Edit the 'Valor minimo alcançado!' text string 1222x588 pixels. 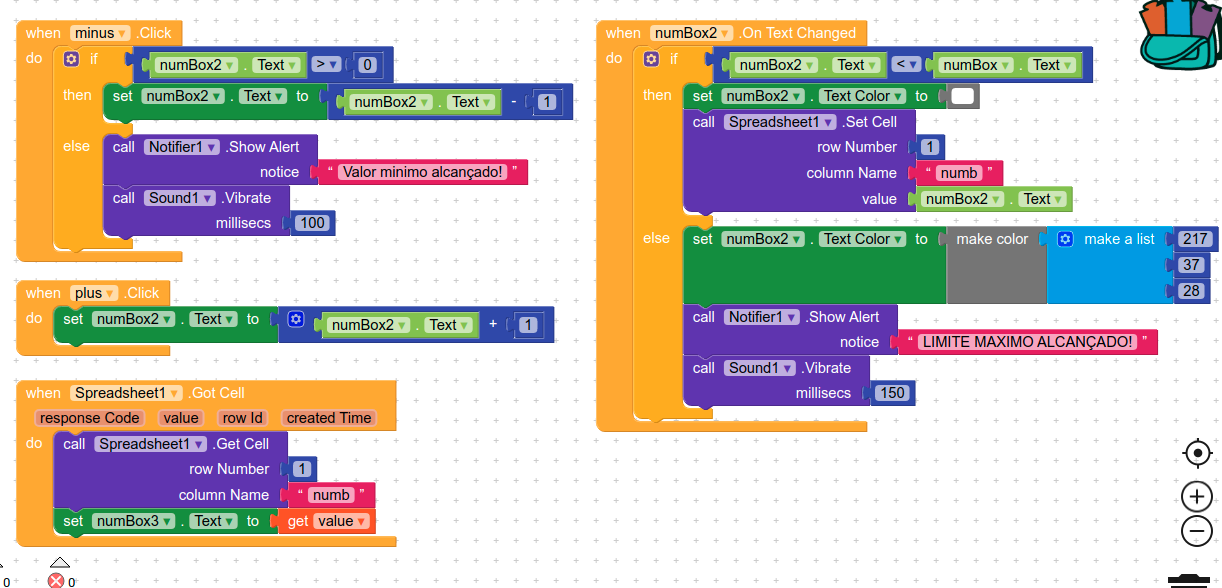(423, 172)
